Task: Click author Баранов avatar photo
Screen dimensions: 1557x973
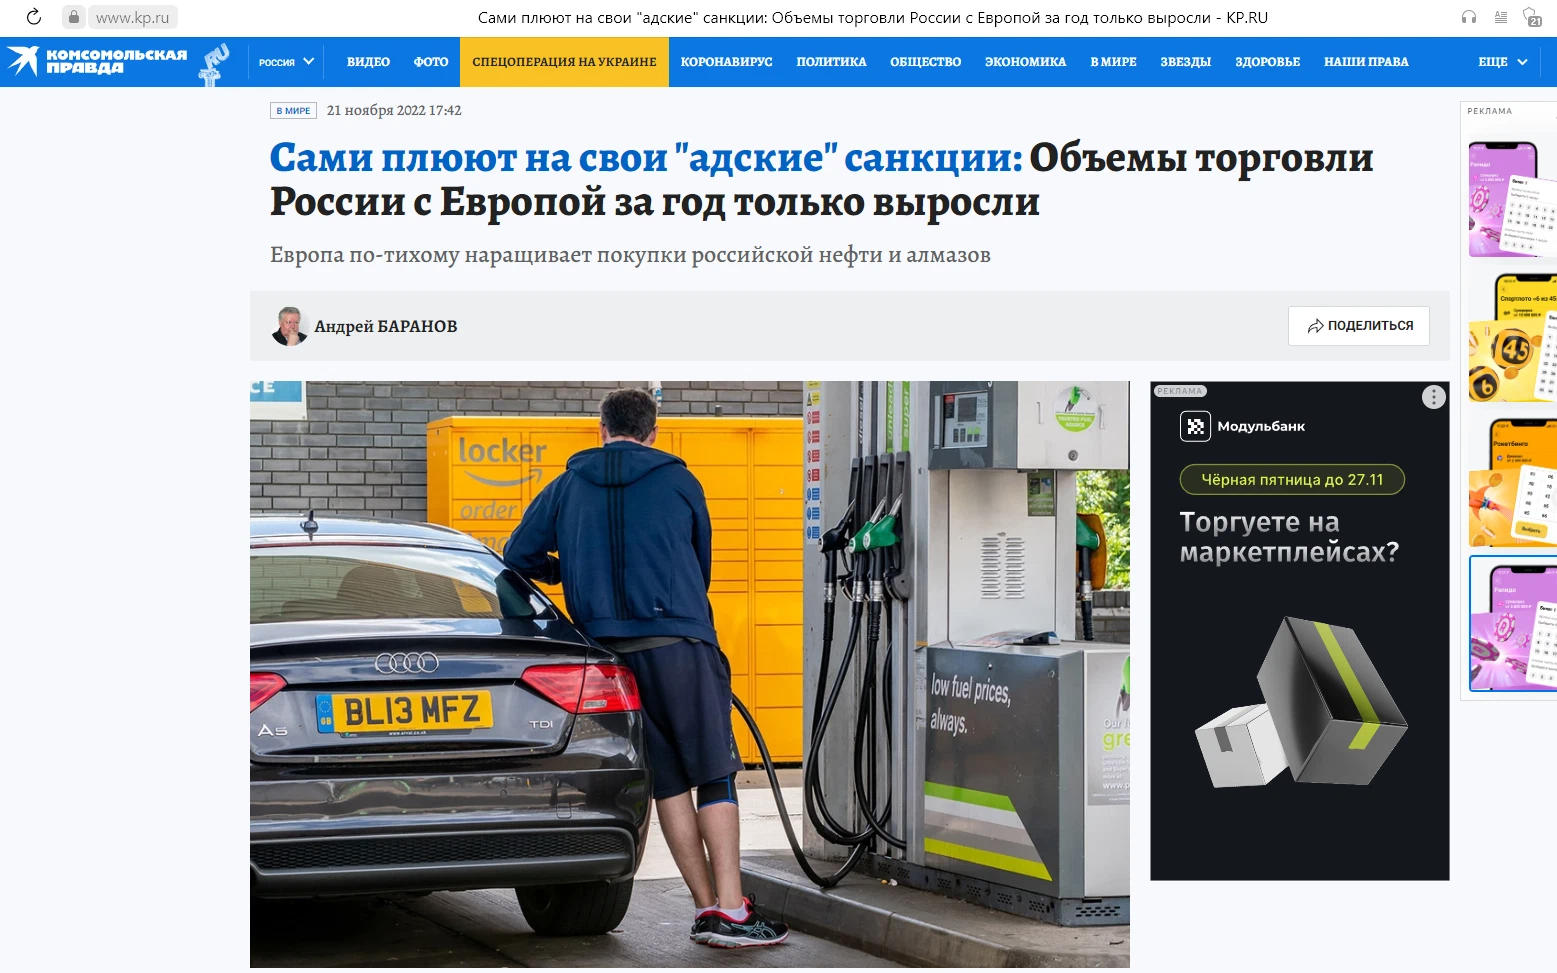Action: tap(290, 326)
